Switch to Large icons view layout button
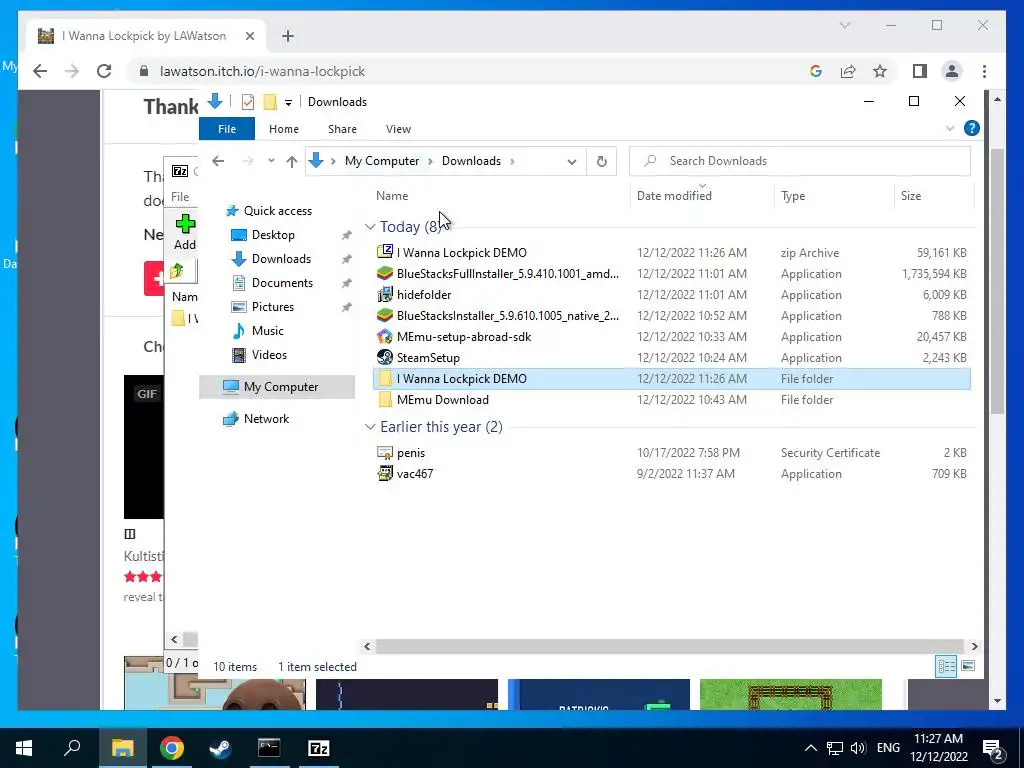 click(x=968, y=666)
